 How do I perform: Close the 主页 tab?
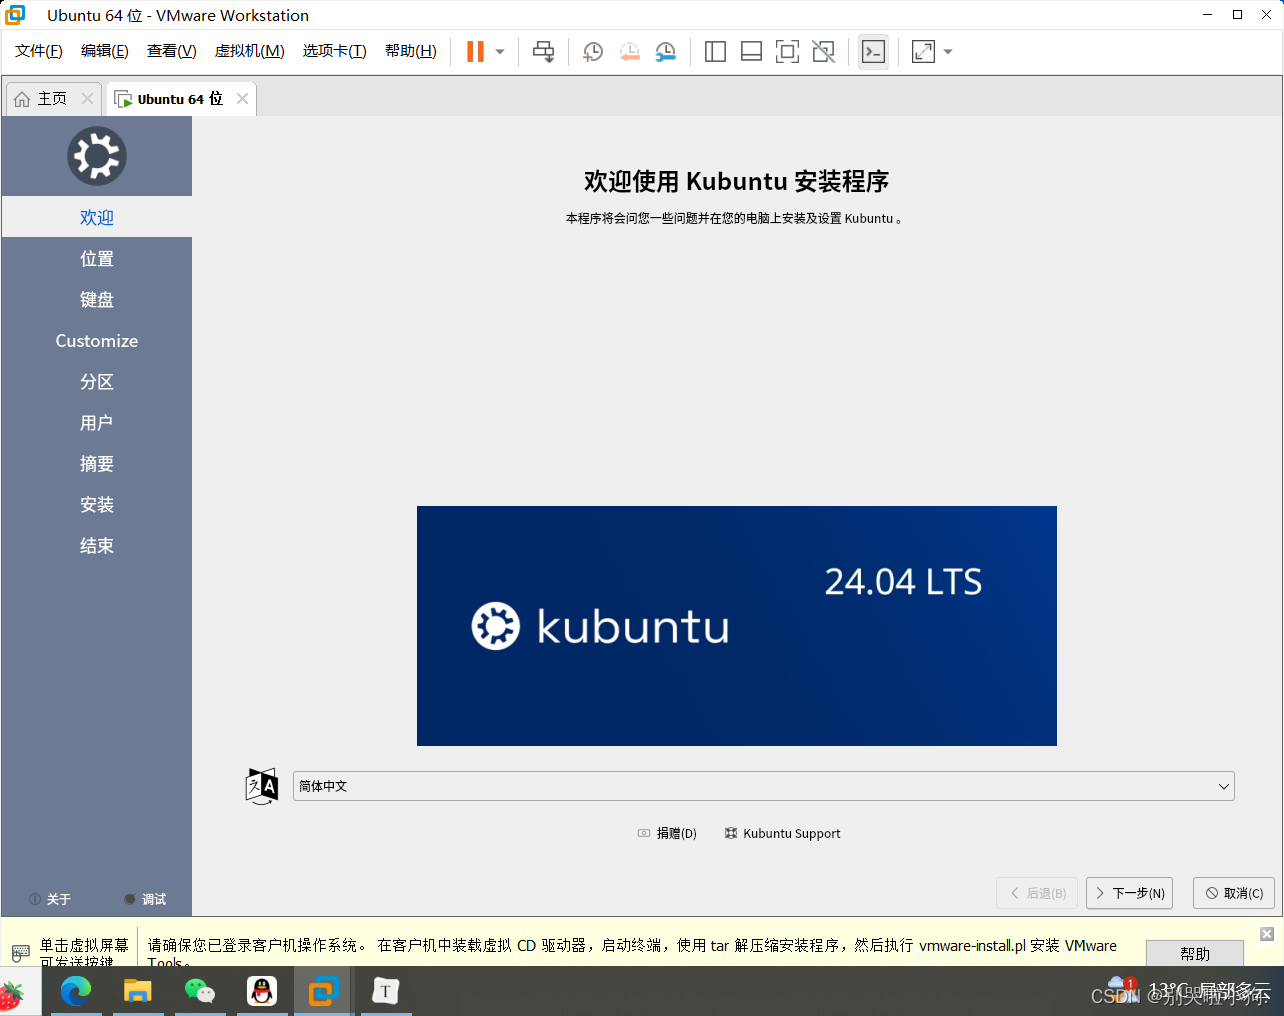87,99
